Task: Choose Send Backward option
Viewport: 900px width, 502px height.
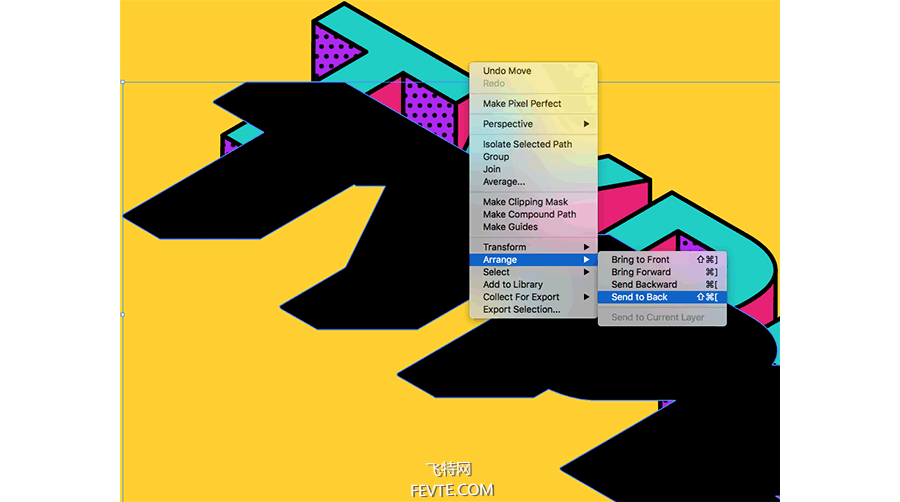Action: tap(662, 285)
